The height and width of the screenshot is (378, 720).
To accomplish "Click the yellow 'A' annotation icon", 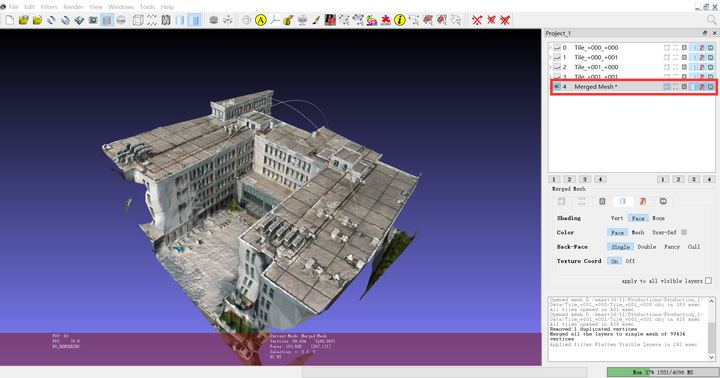I will tap(261, 20).
